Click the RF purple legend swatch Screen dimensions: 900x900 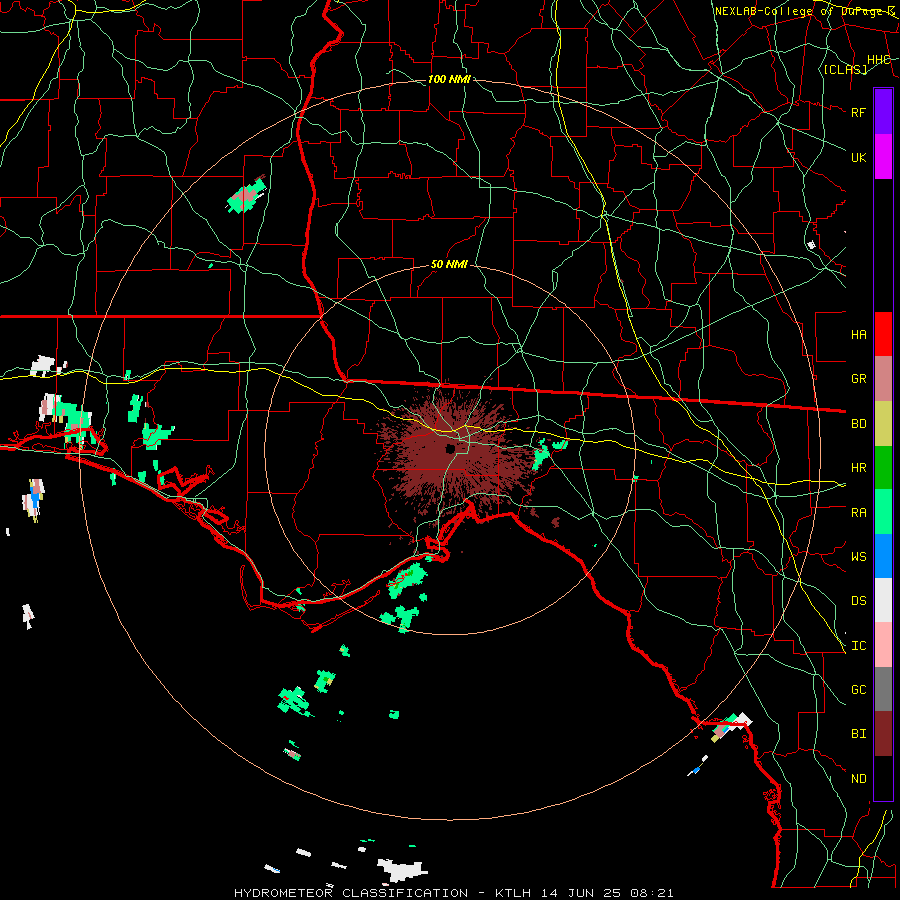(x=883, y=112)
